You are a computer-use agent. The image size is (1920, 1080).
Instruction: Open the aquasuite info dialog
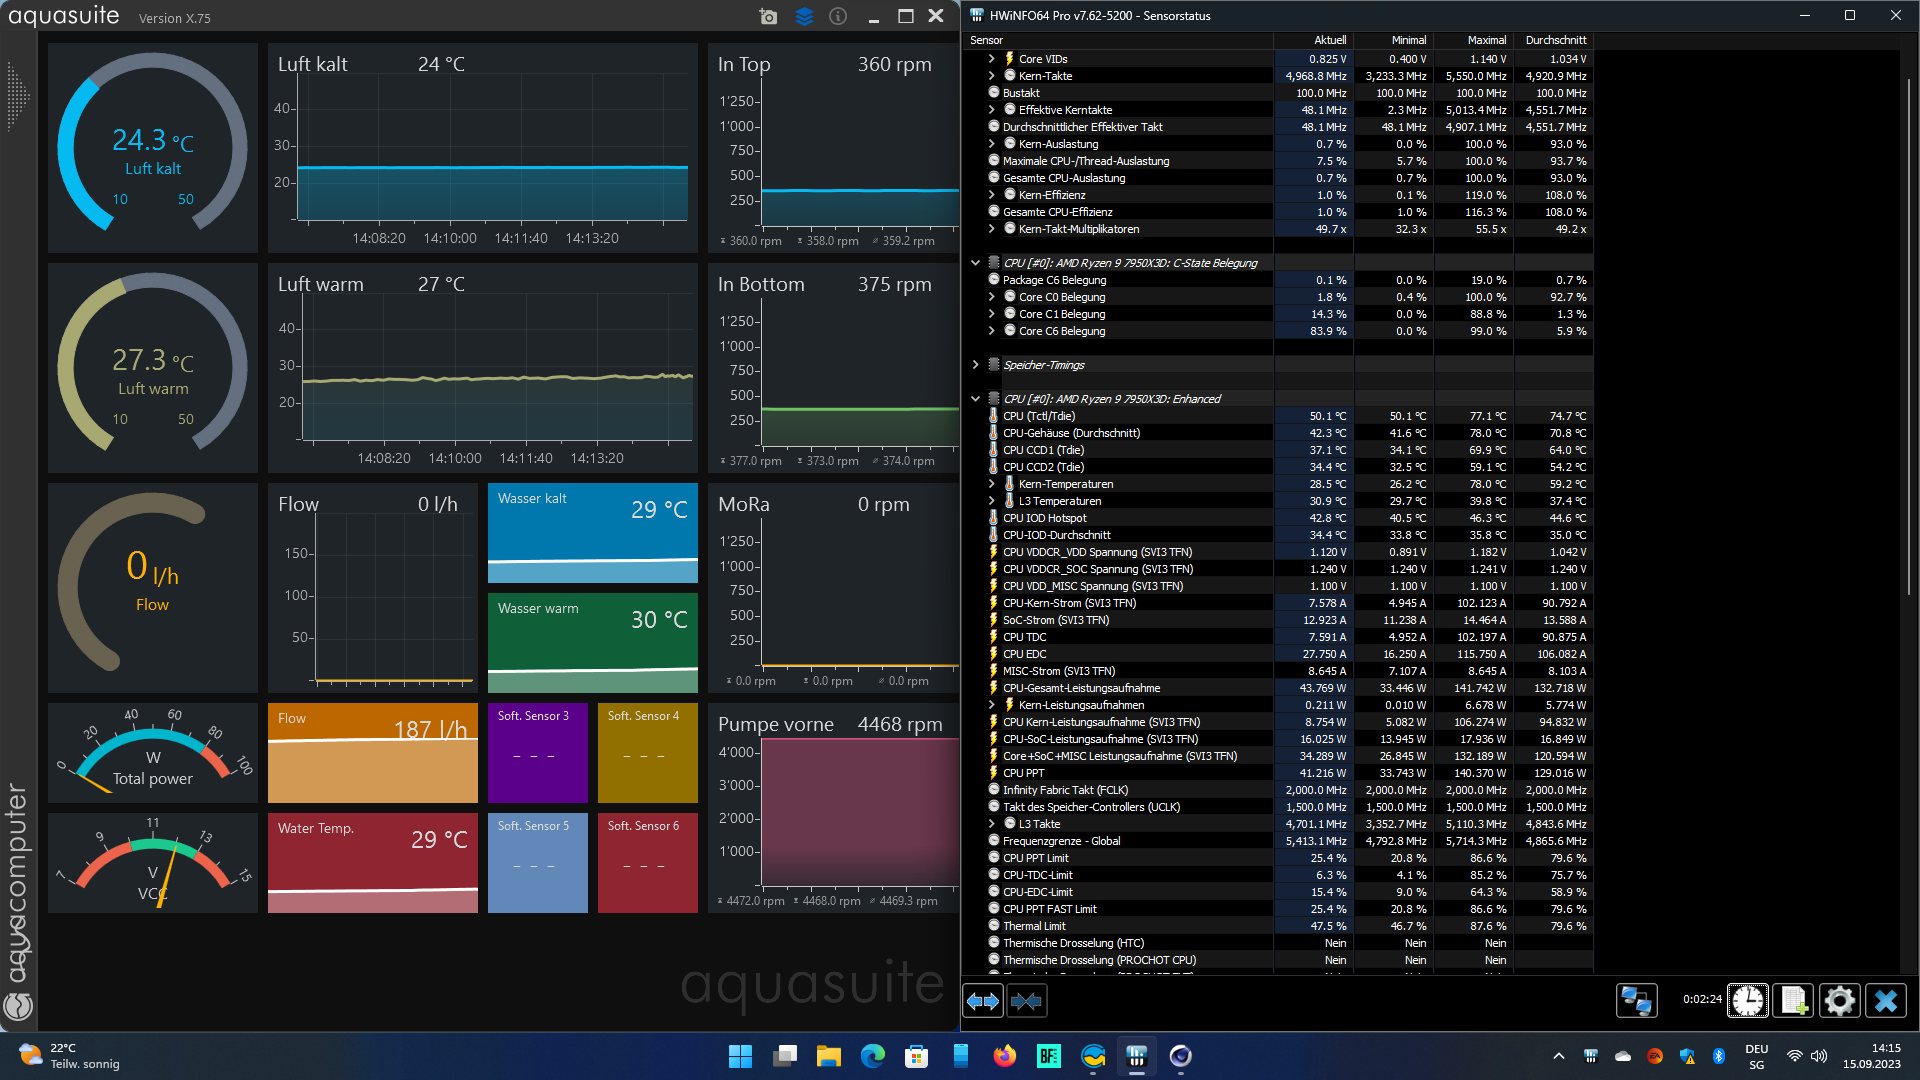click(x=838, y=16)
